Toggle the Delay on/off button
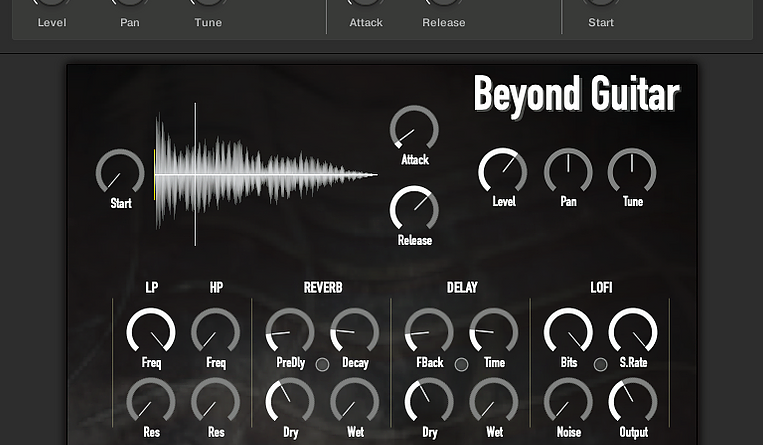 click(461, 364)
